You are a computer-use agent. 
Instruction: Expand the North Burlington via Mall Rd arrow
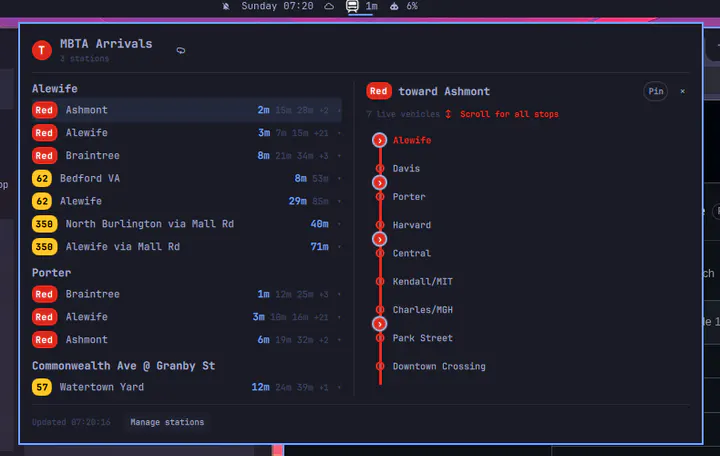pos(339,224)
